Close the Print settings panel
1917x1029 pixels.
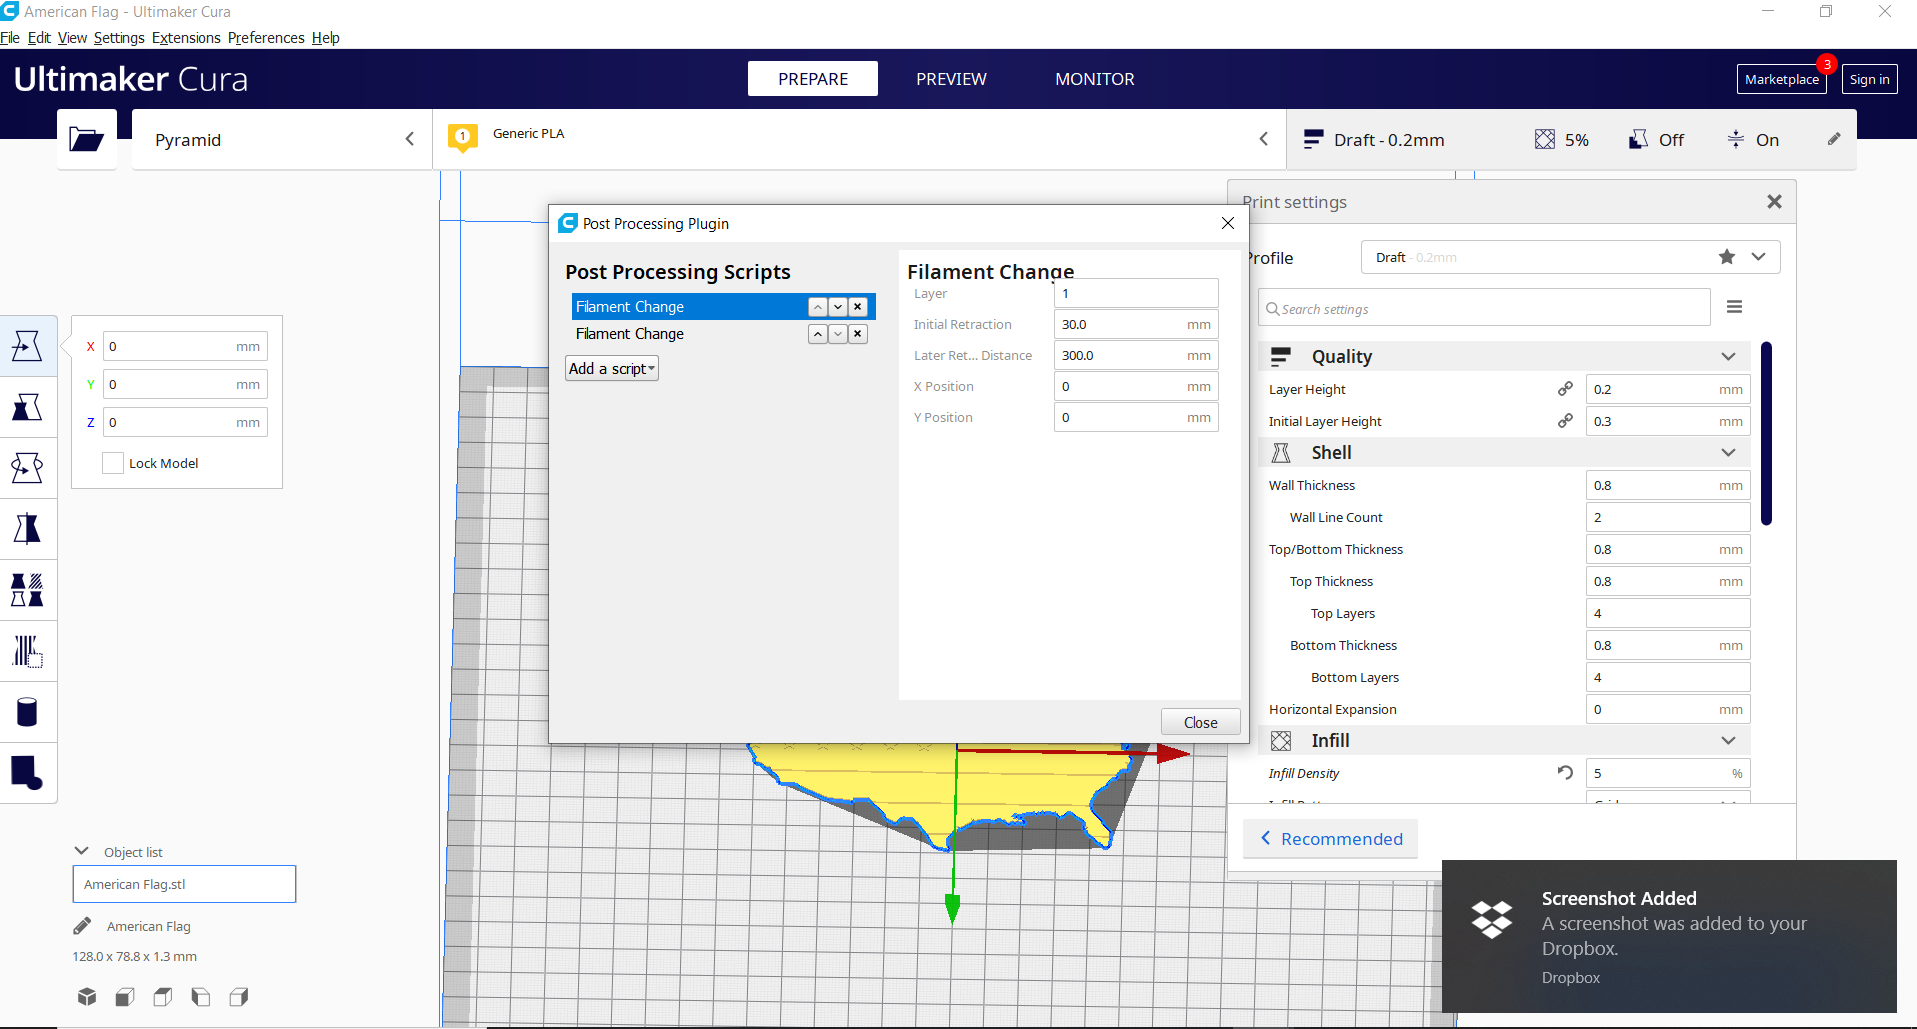(x=1774, y=202)
